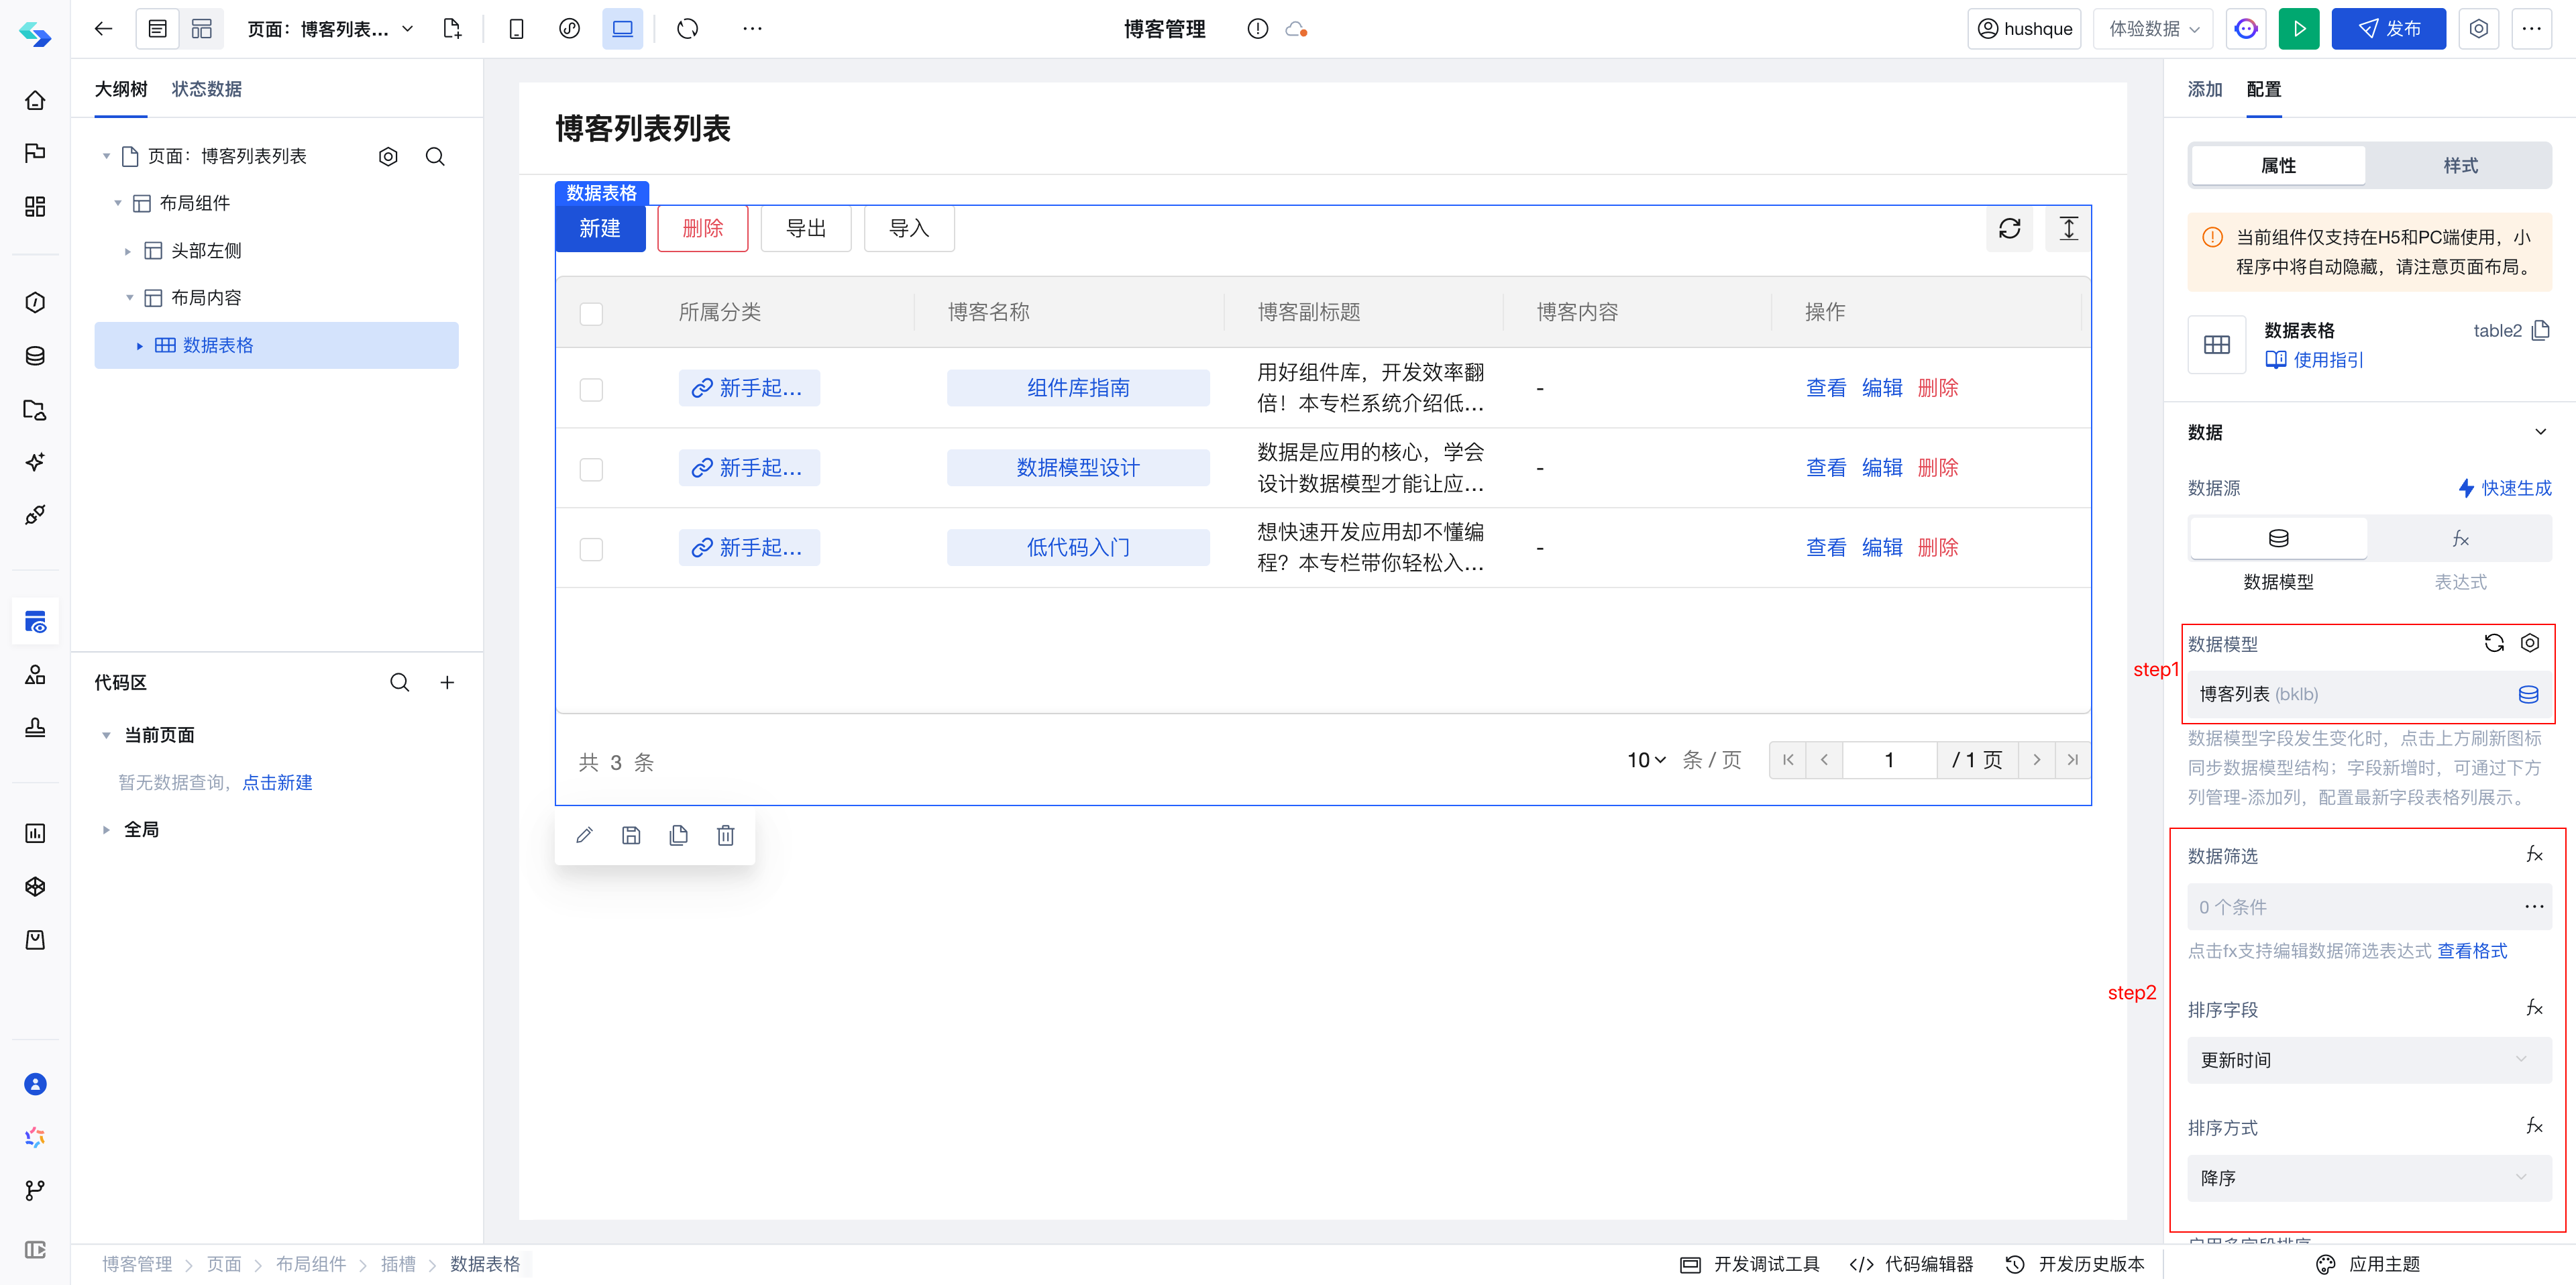Click the refresh circle icon in top toolbar
Image resolution: width=2576 pixels, height=1285 pixels.
click(x=687, y=29)
